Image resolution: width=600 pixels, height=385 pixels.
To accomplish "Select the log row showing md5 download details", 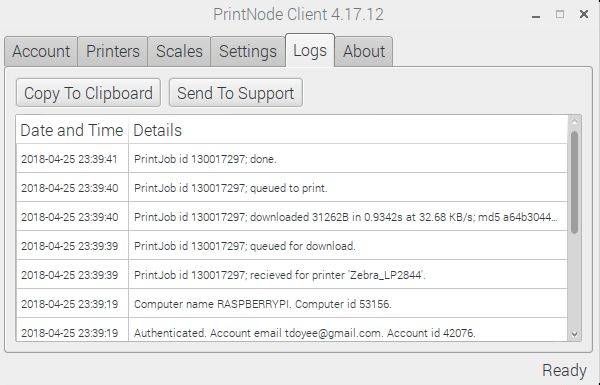I will click(292, 217).
